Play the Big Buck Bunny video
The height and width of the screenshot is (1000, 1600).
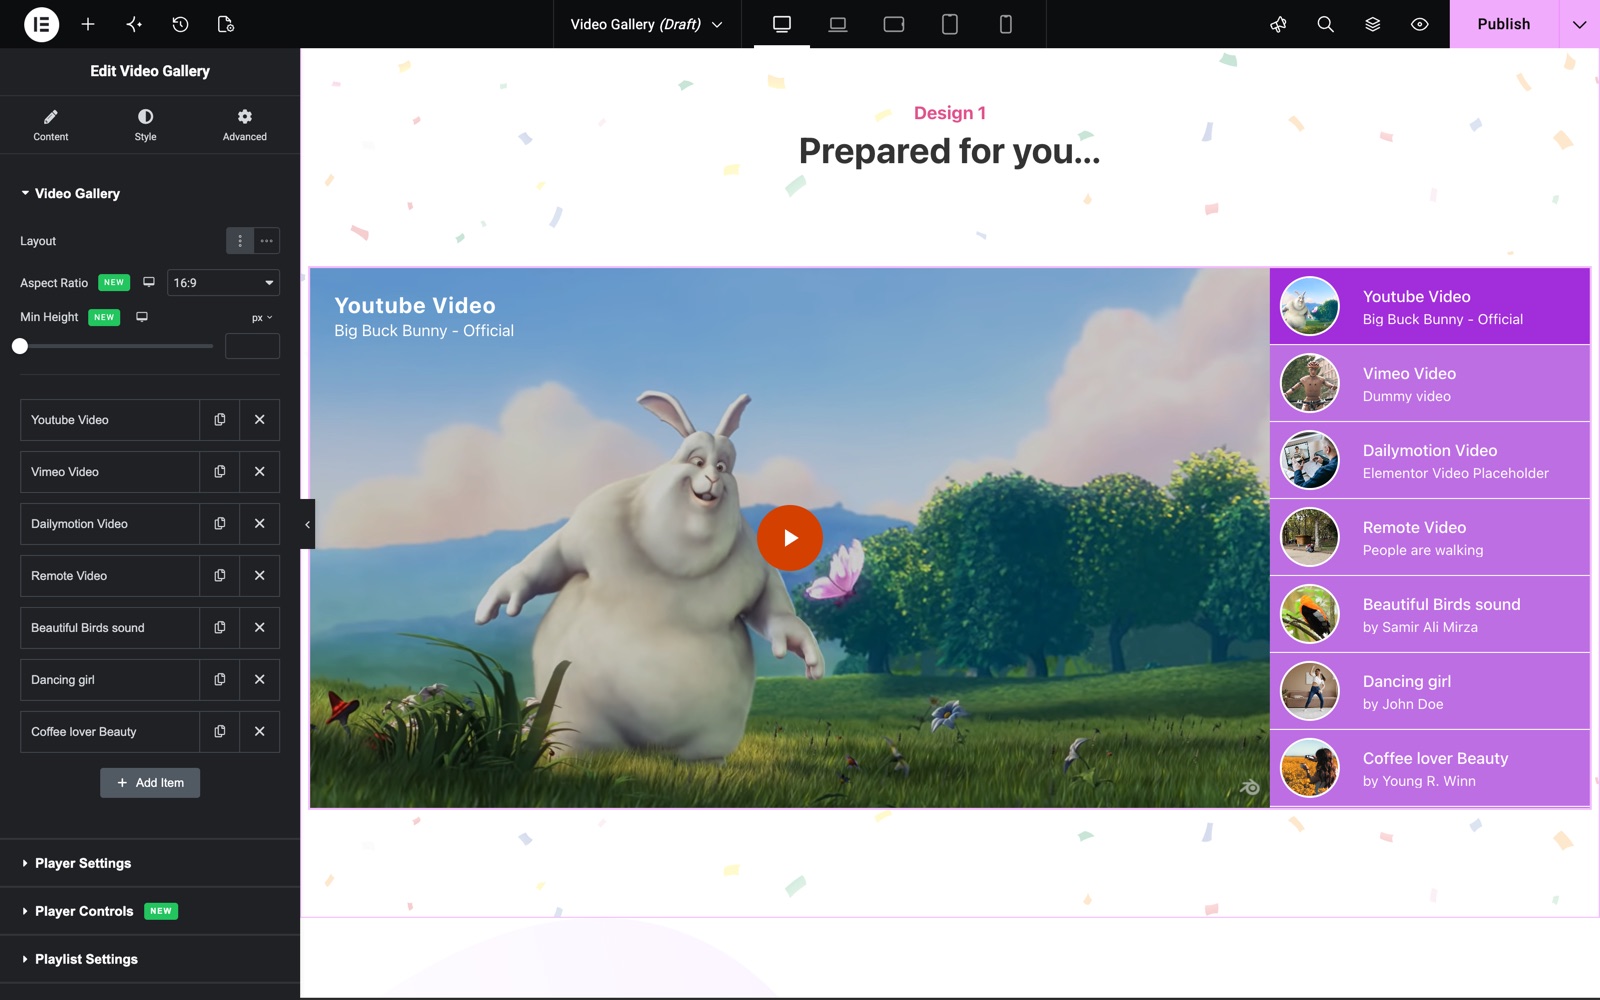pos(789,538)
